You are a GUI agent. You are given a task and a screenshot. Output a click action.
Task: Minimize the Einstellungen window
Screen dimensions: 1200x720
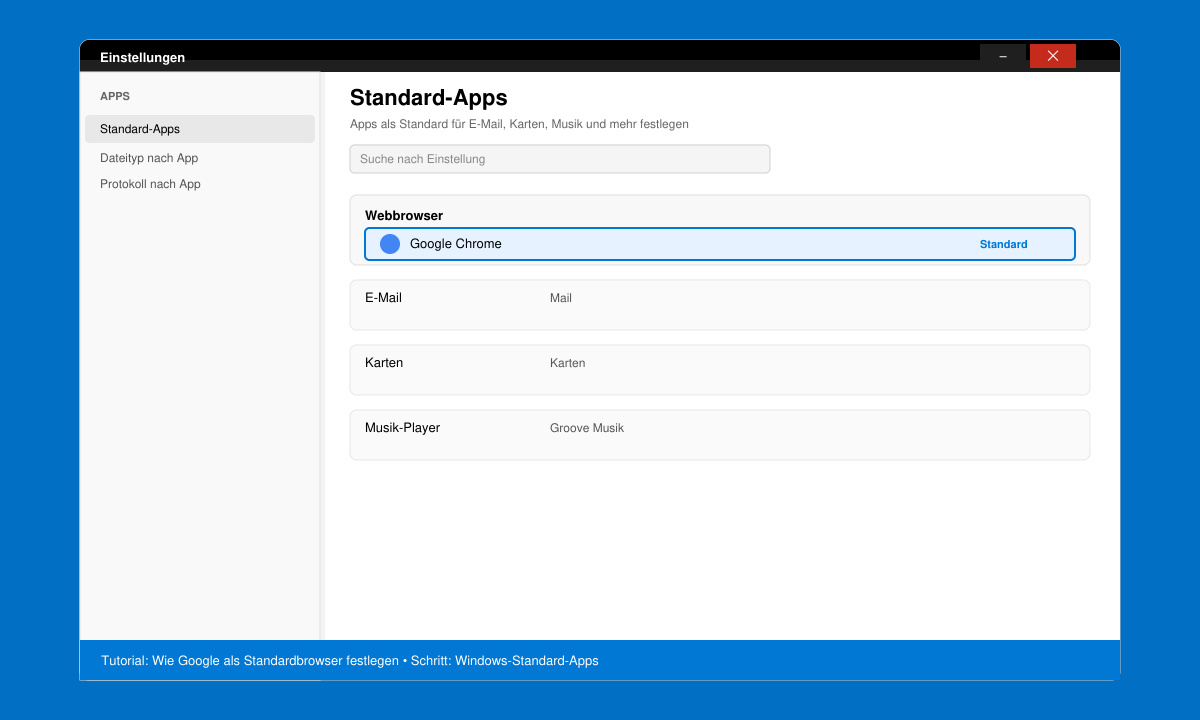coord(1003,56)
